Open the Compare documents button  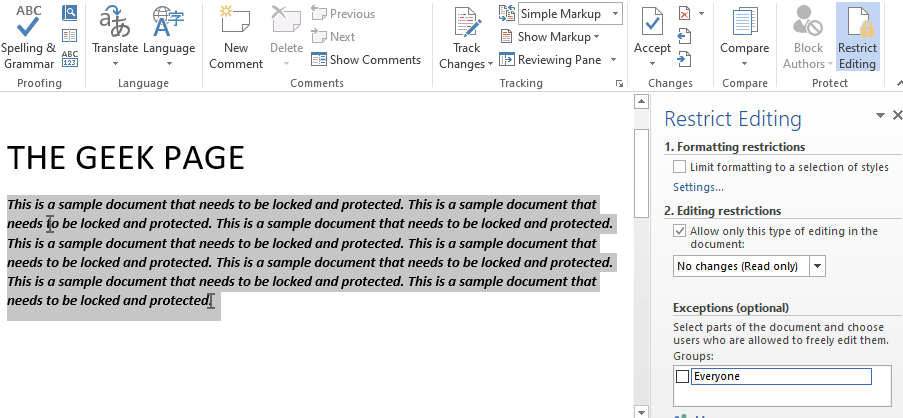tap(745, 37)
